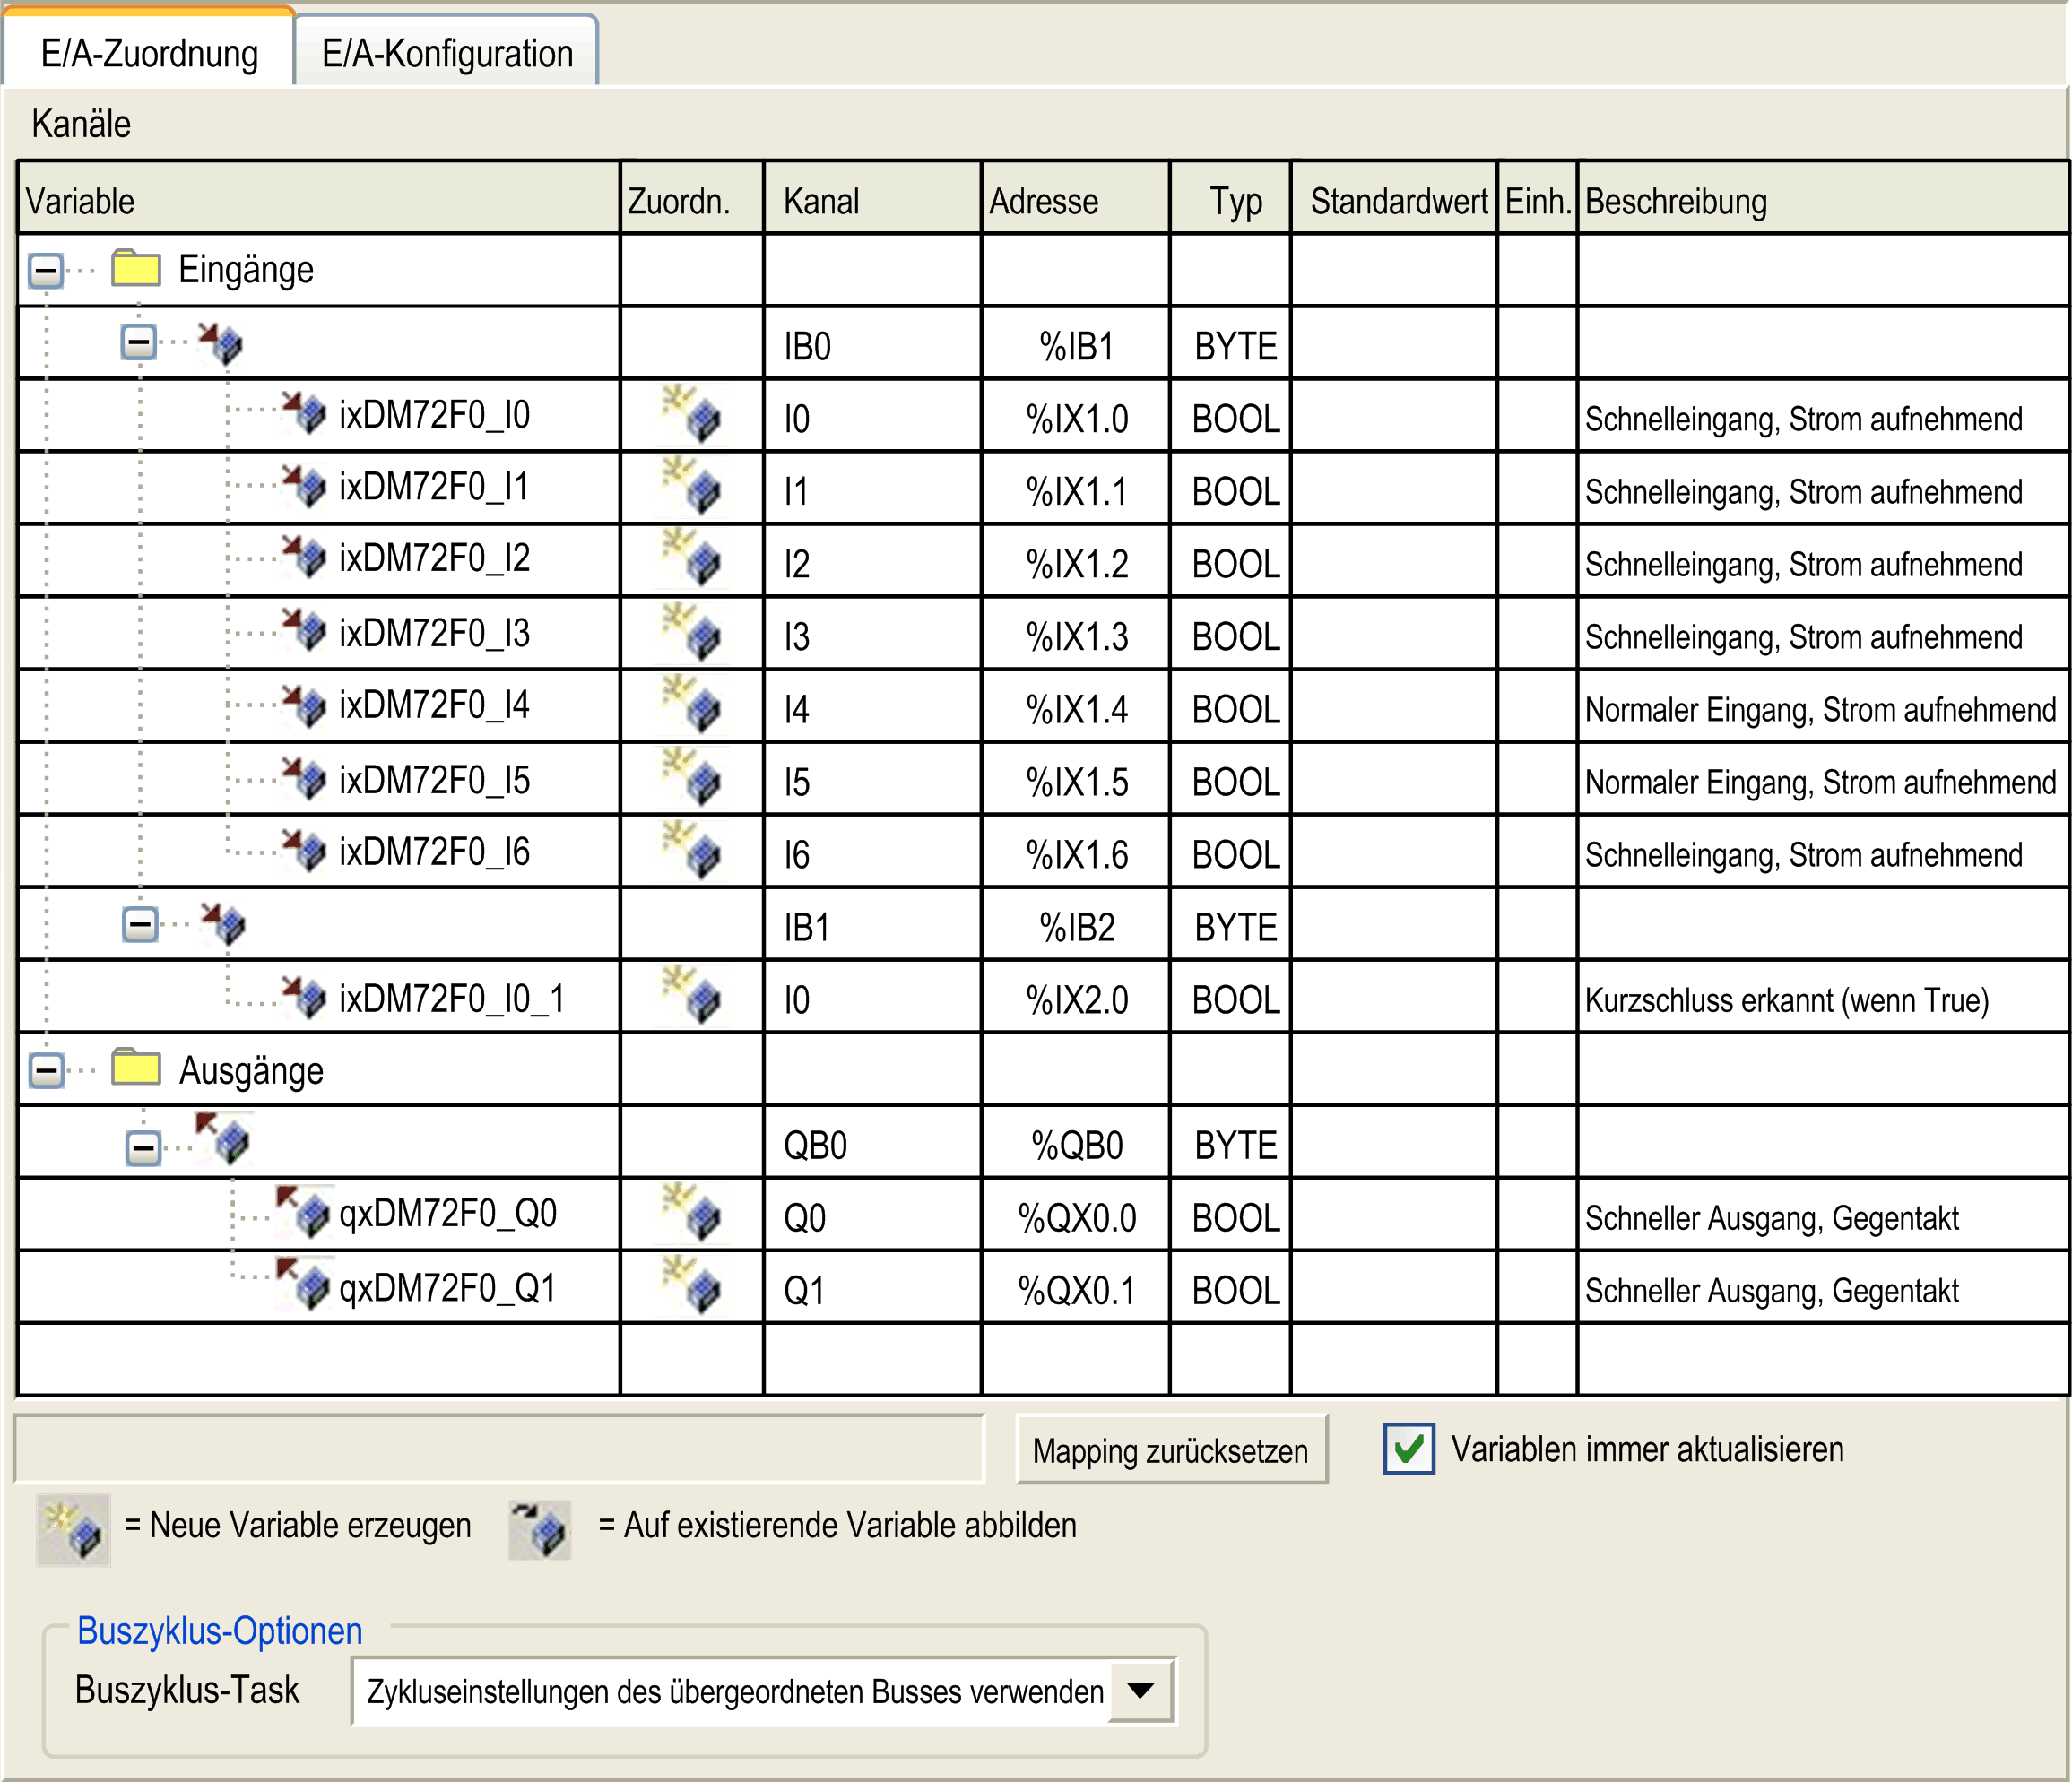The width and height of the screenshot is (2072, 1782).
Task: Click the mapping icon for ixDM72F0_I1
Action: click(691, 485)
